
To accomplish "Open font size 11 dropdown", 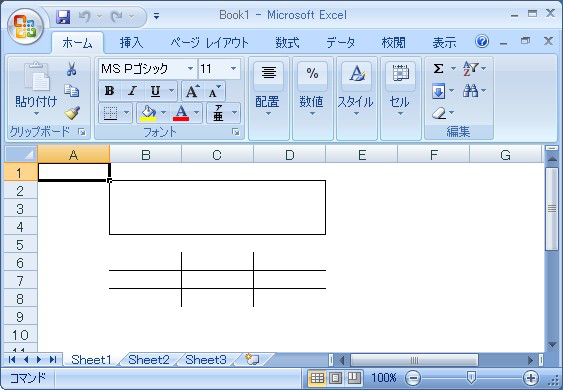I will click(x=233, y=69).
